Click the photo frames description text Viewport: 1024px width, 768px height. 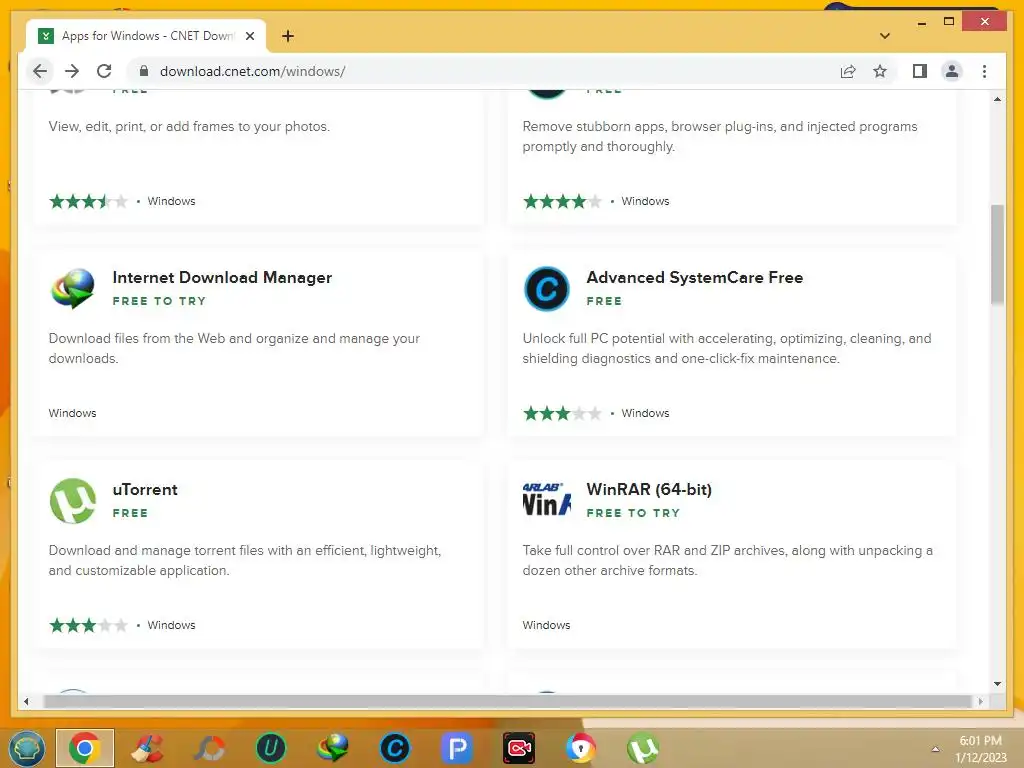point(189,126)
